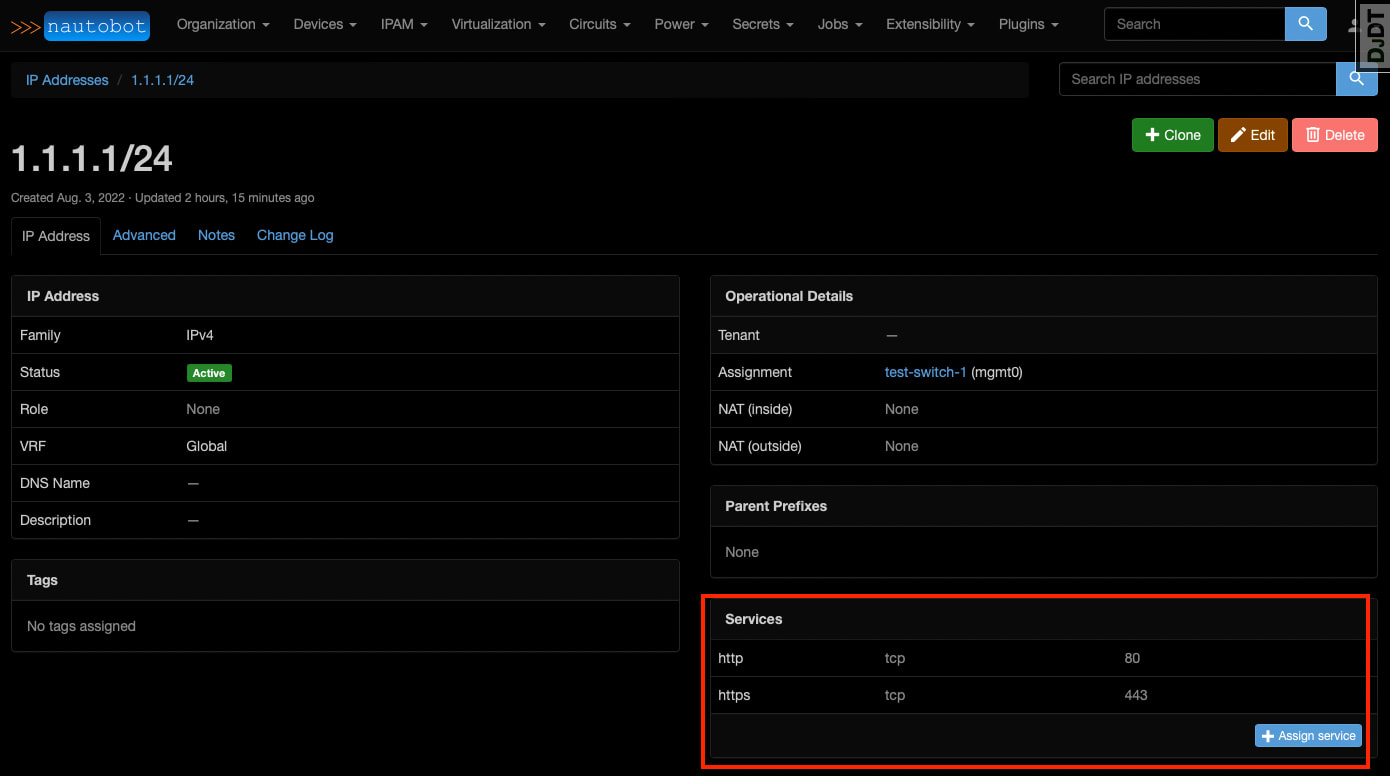Open the test-switch-1 assignment link

926,372
